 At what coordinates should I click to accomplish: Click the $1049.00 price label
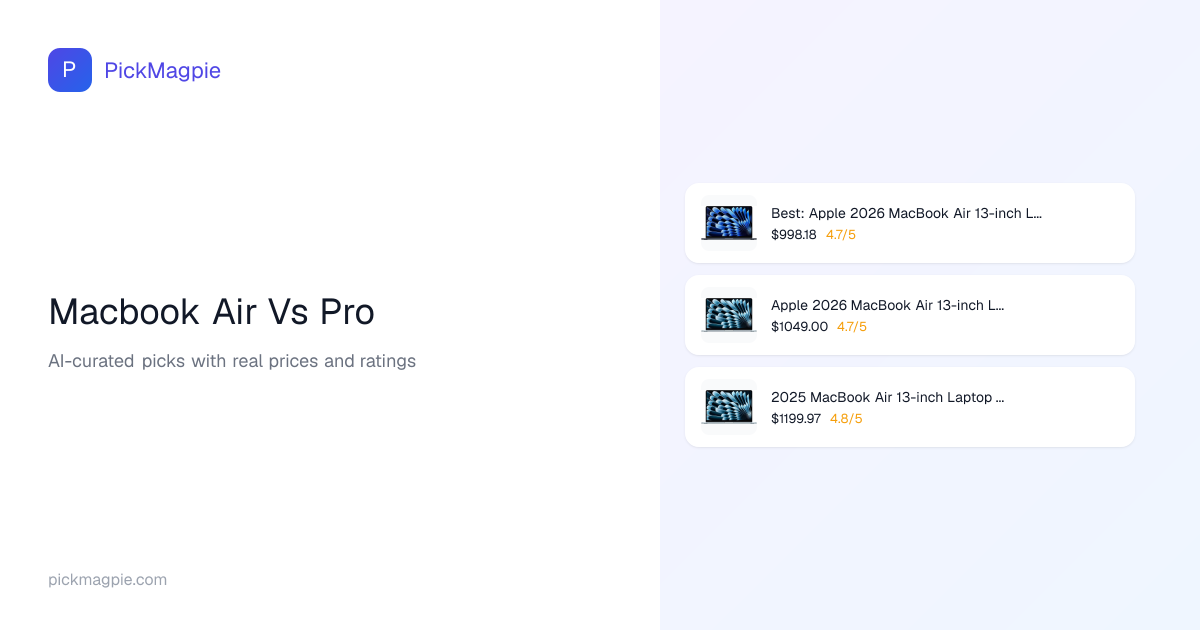(799, 327)
